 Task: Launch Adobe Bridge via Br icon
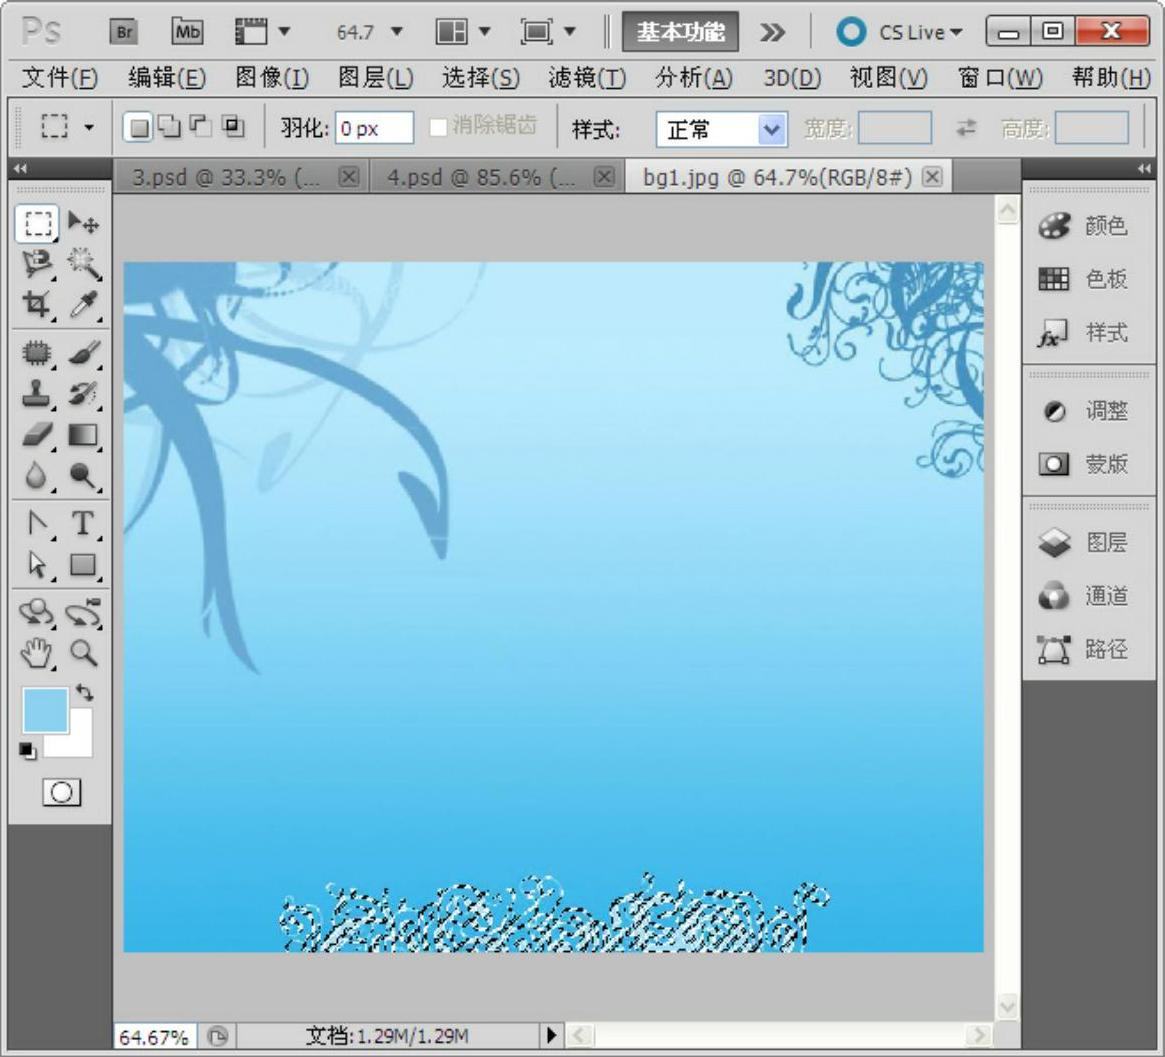124,32
